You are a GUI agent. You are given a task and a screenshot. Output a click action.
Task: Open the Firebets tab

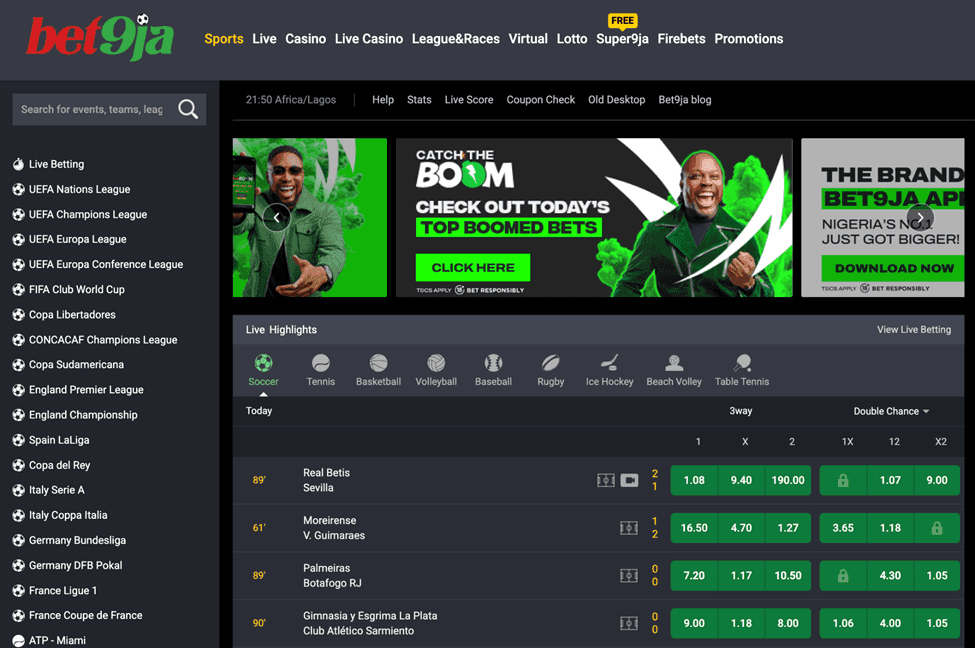(682, 39)
